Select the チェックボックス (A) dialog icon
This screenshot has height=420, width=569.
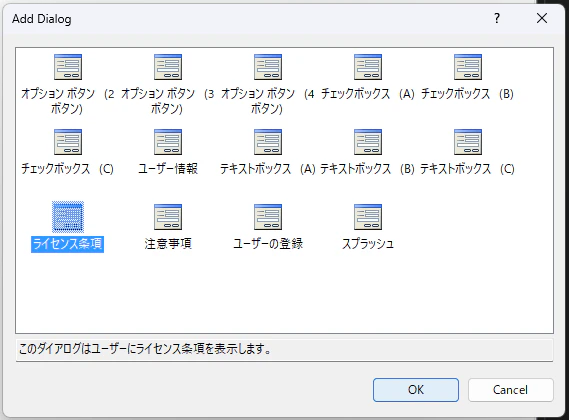(368, 67)
